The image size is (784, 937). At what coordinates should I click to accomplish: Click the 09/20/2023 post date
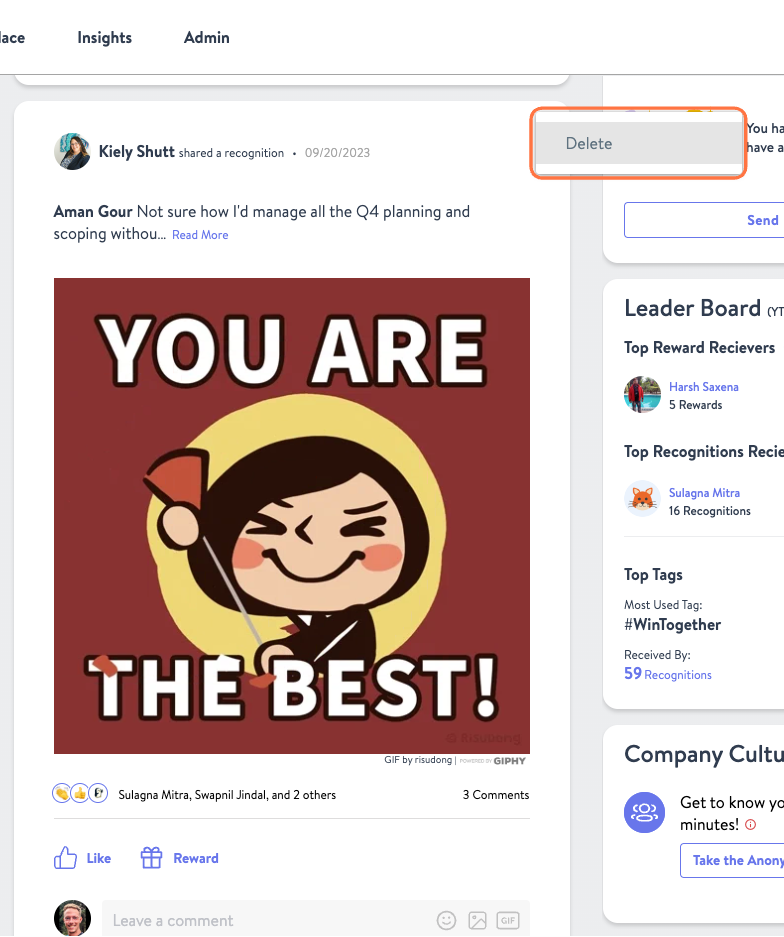click(x=338, y=153)
